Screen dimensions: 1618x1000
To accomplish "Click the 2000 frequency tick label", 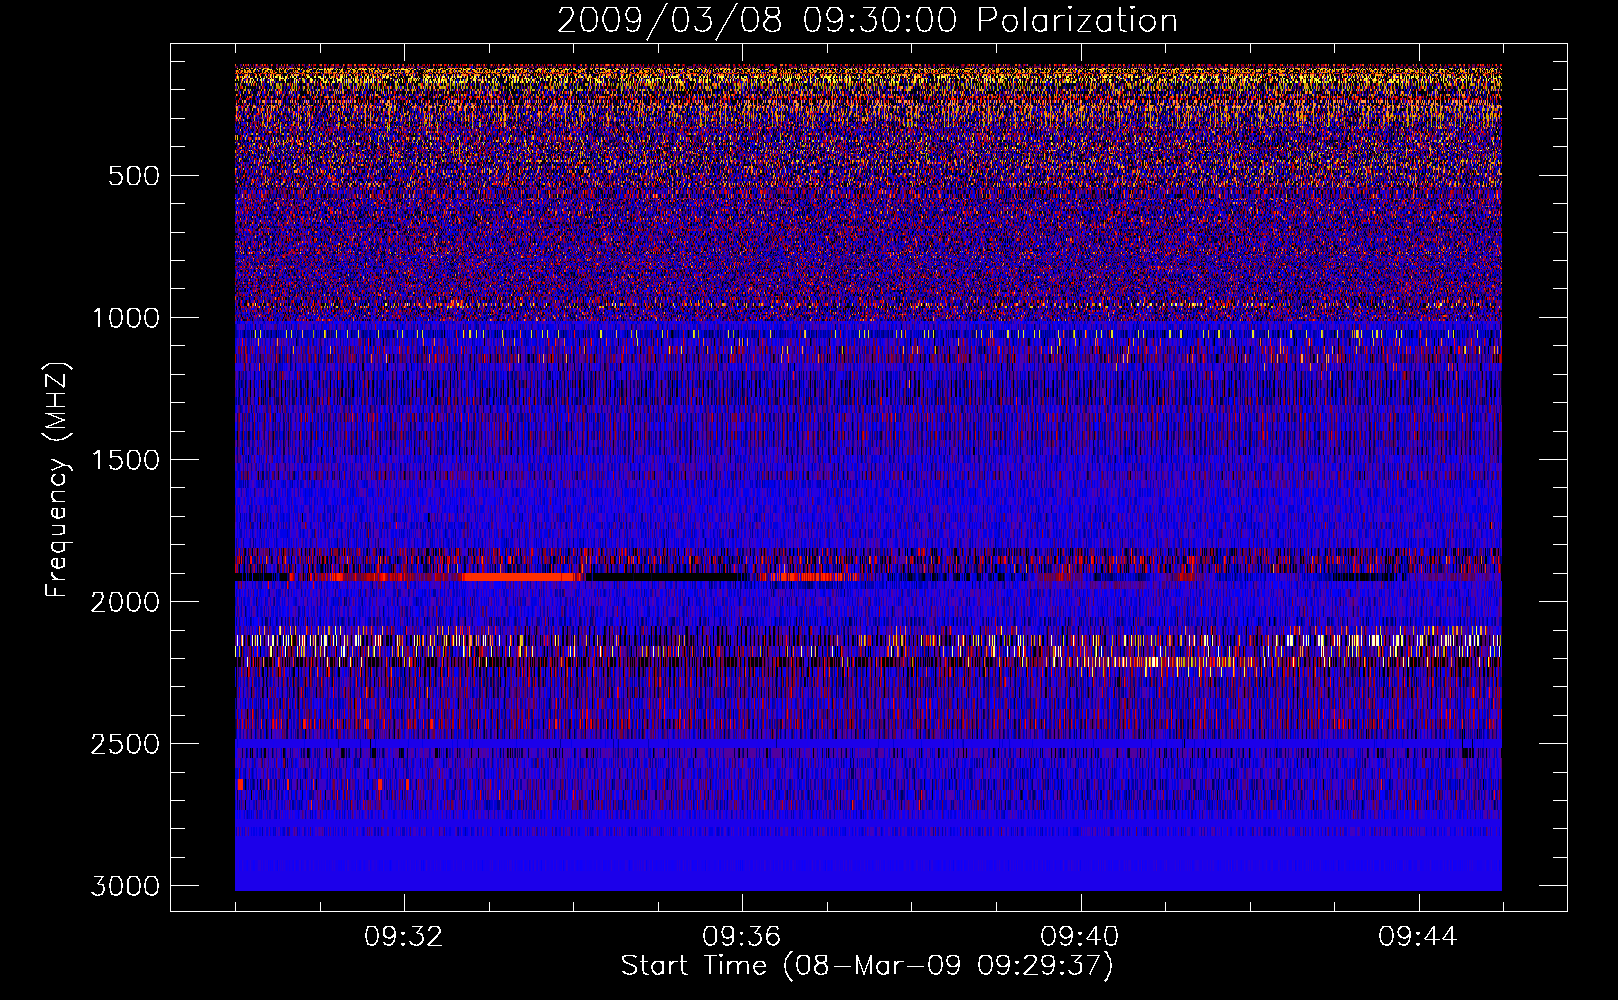I will click(125, 602).
